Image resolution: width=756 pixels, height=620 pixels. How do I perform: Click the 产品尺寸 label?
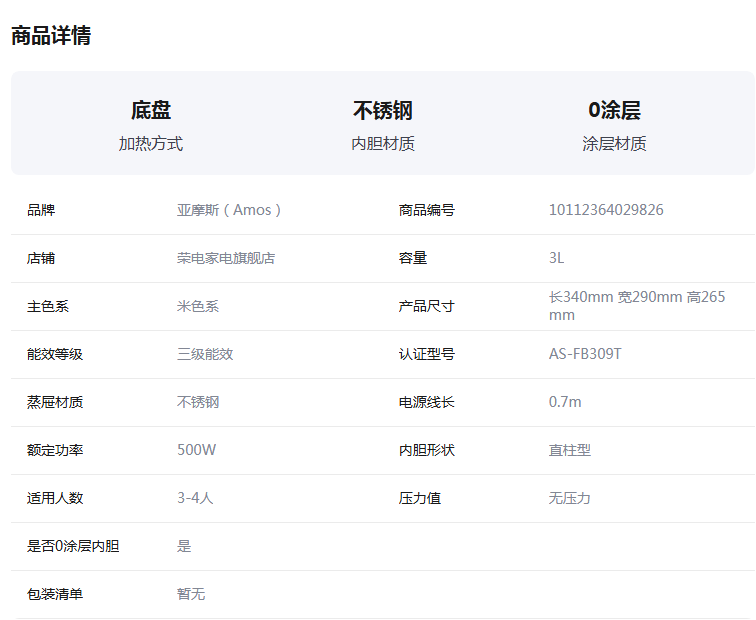(x=426, y=306)
